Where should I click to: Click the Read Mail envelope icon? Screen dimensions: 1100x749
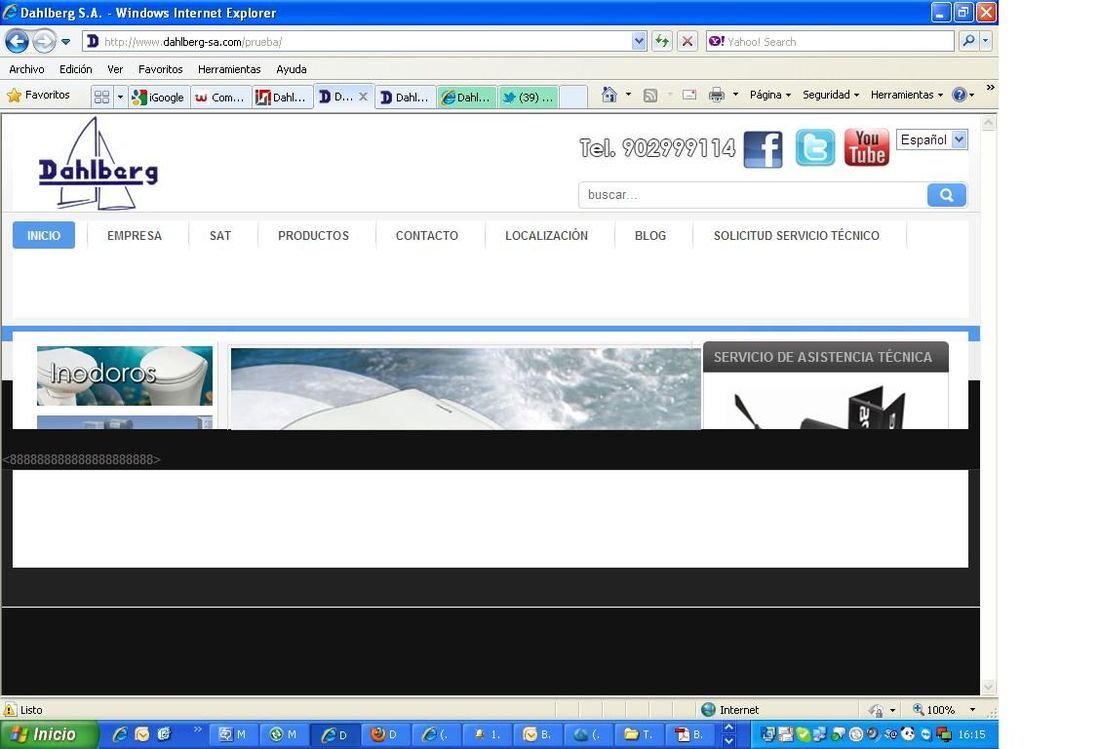(690, 95)
